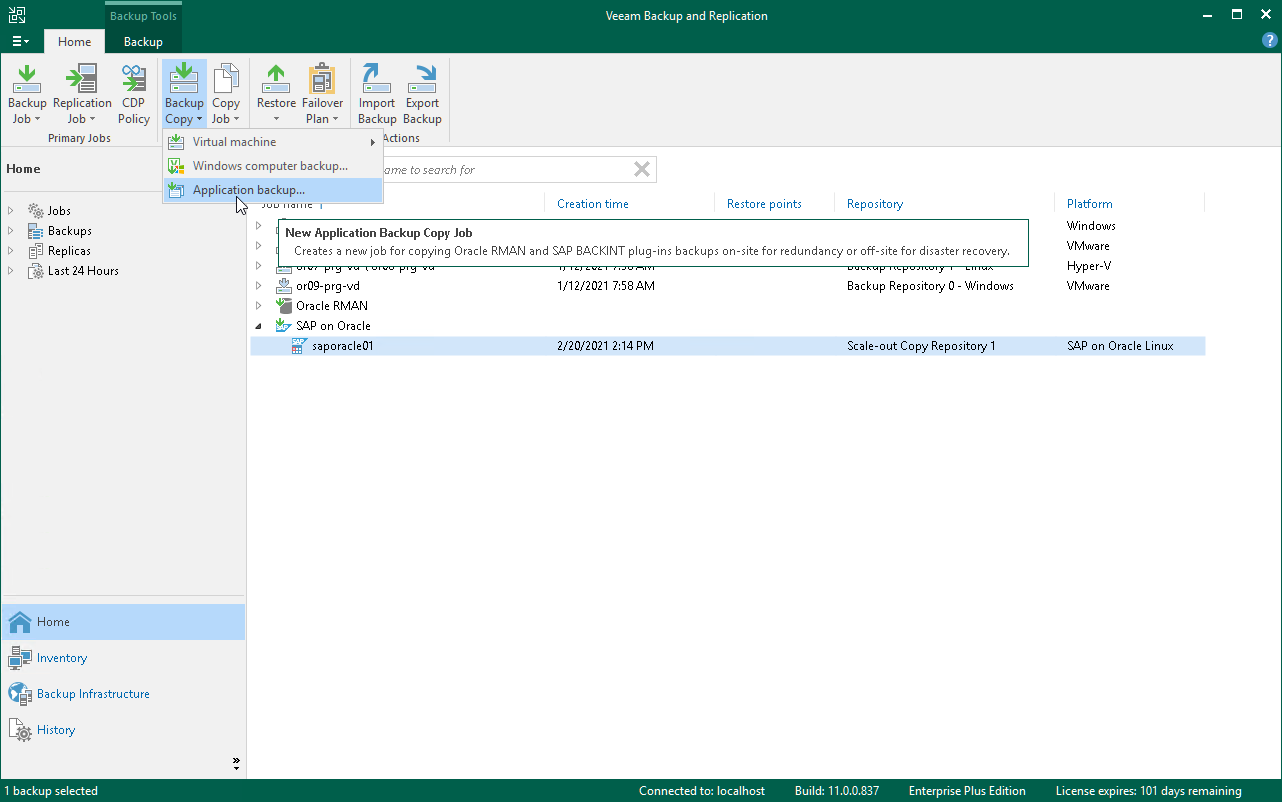Select Backups in the Home tree

click(x=70, y=231)
